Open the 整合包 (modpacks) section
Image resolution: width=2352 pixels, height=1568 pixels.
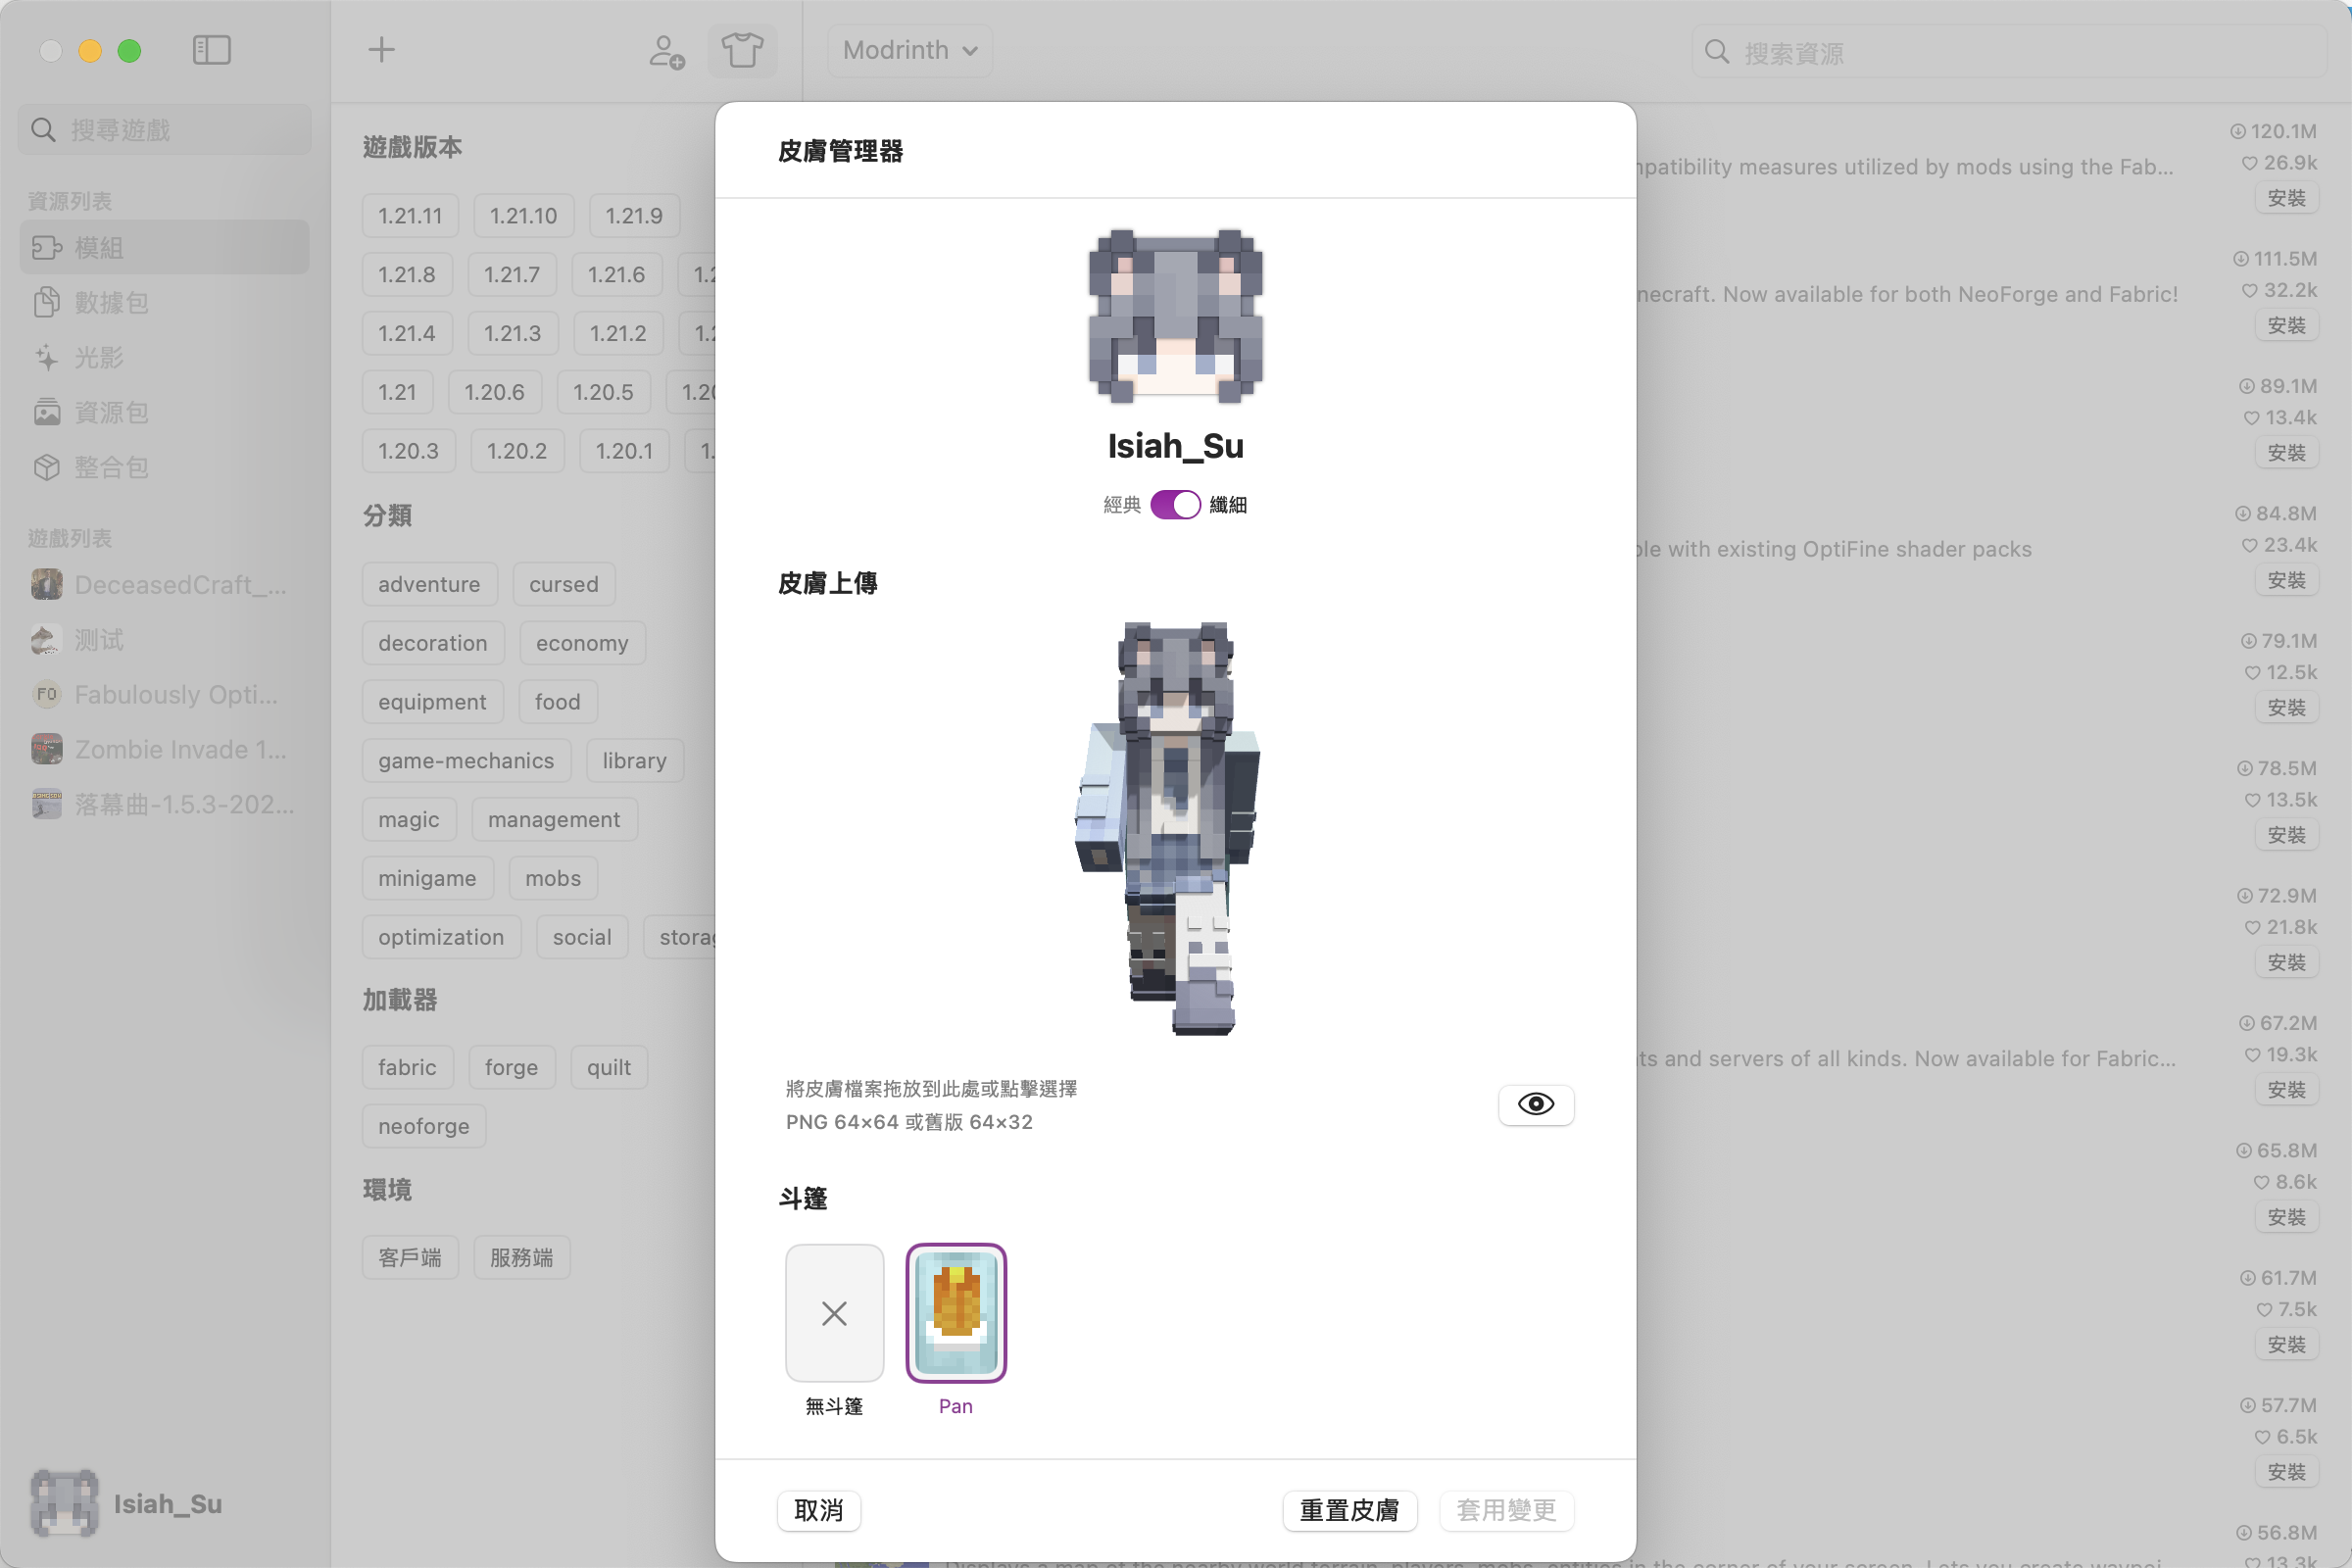(110, 467)
